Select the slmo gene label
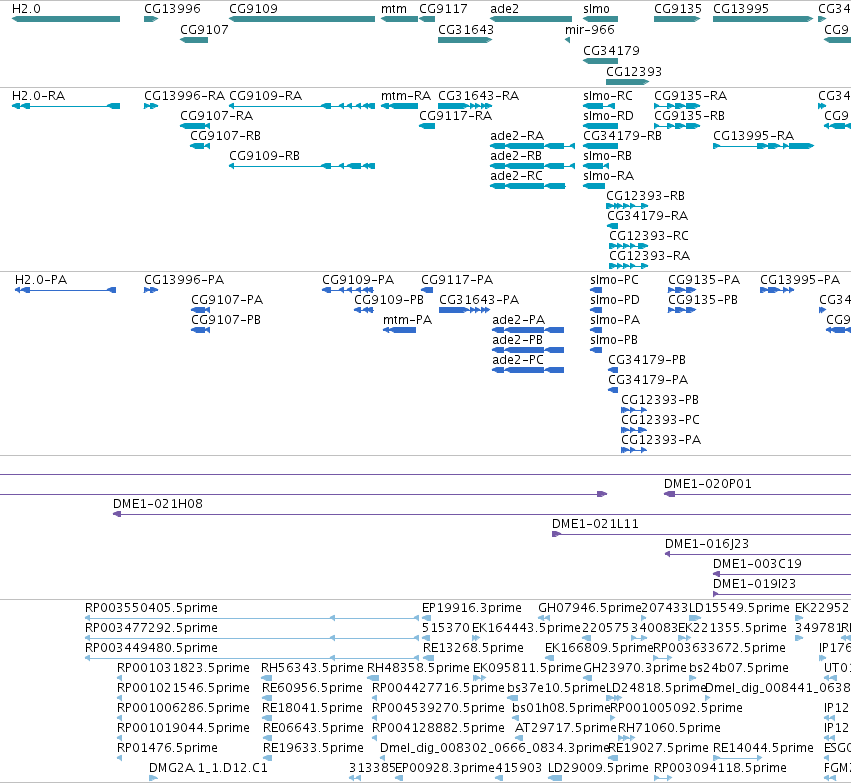Screen dimensions: 851x783 pos(596,9)
